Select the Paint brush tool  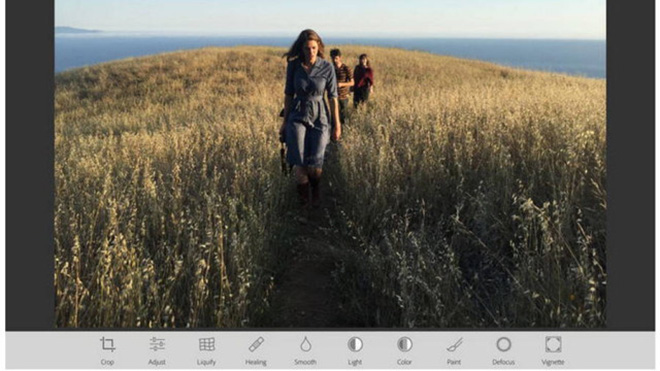click(x=454, y=344)
